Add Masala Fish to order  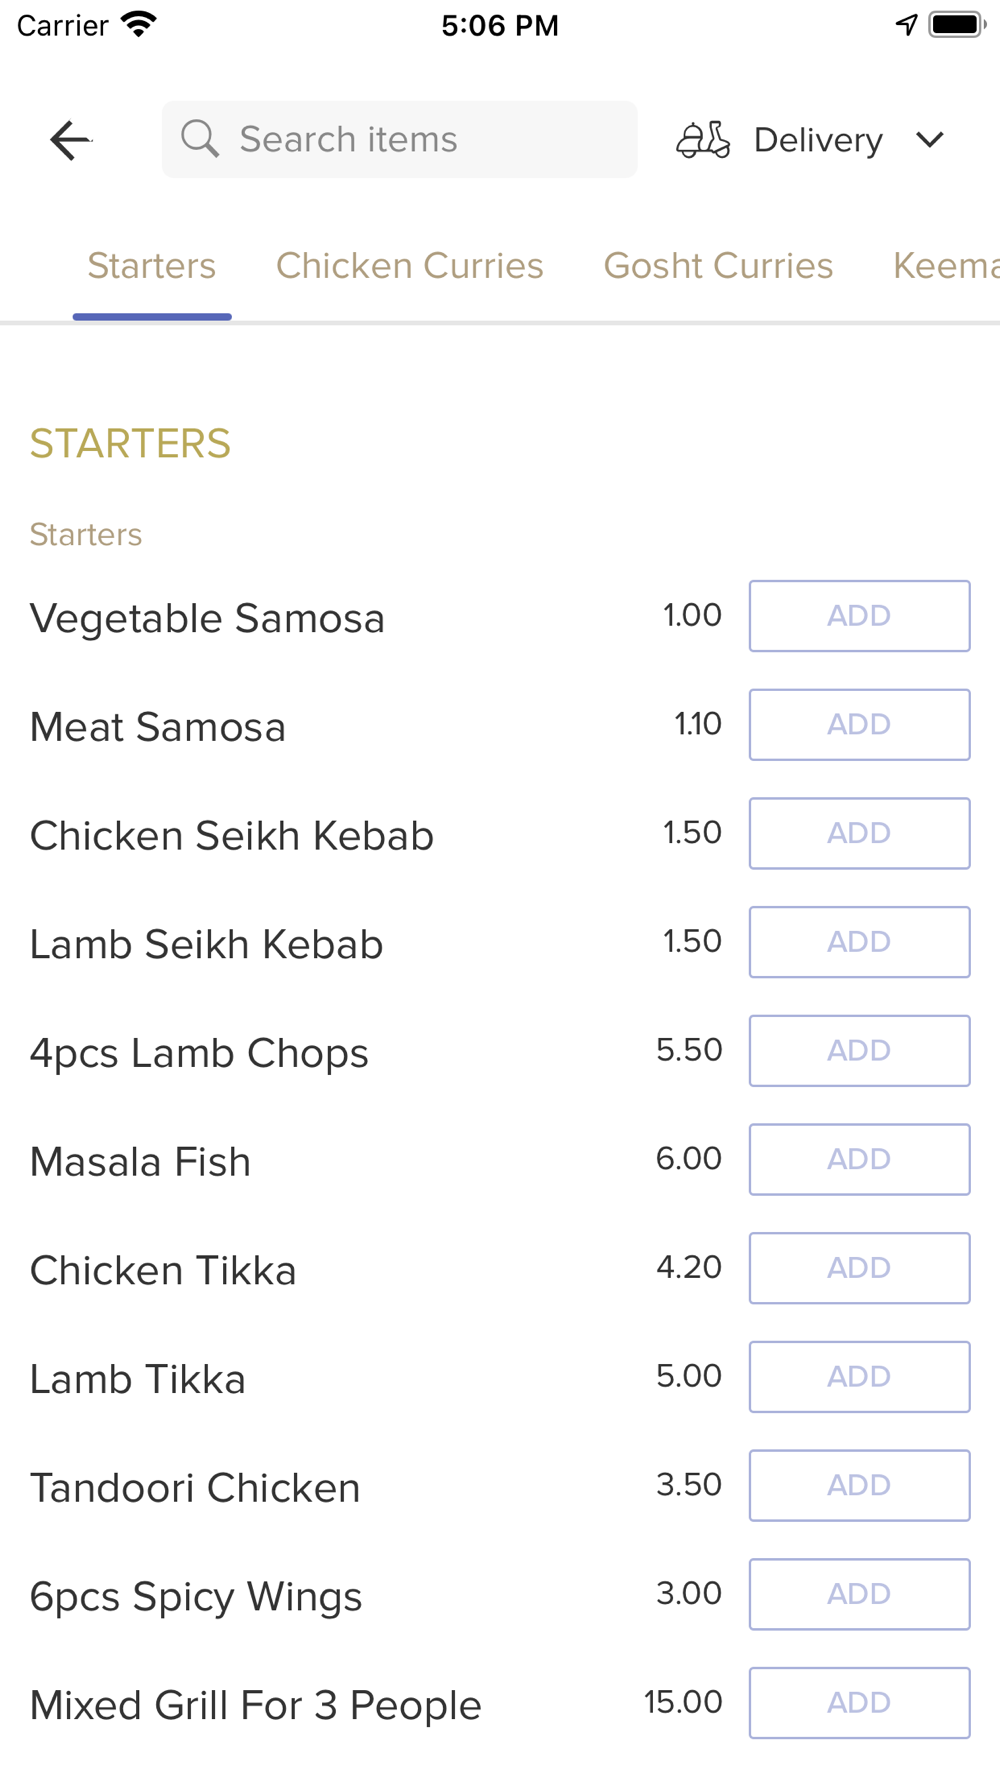point(859,1160)
